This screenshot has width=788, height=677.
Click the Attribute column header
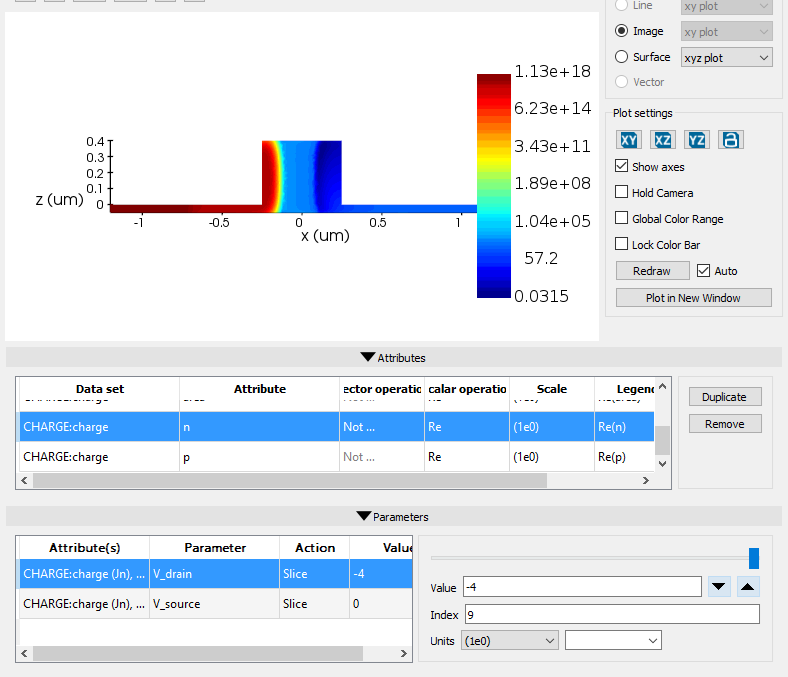point(259,389)
